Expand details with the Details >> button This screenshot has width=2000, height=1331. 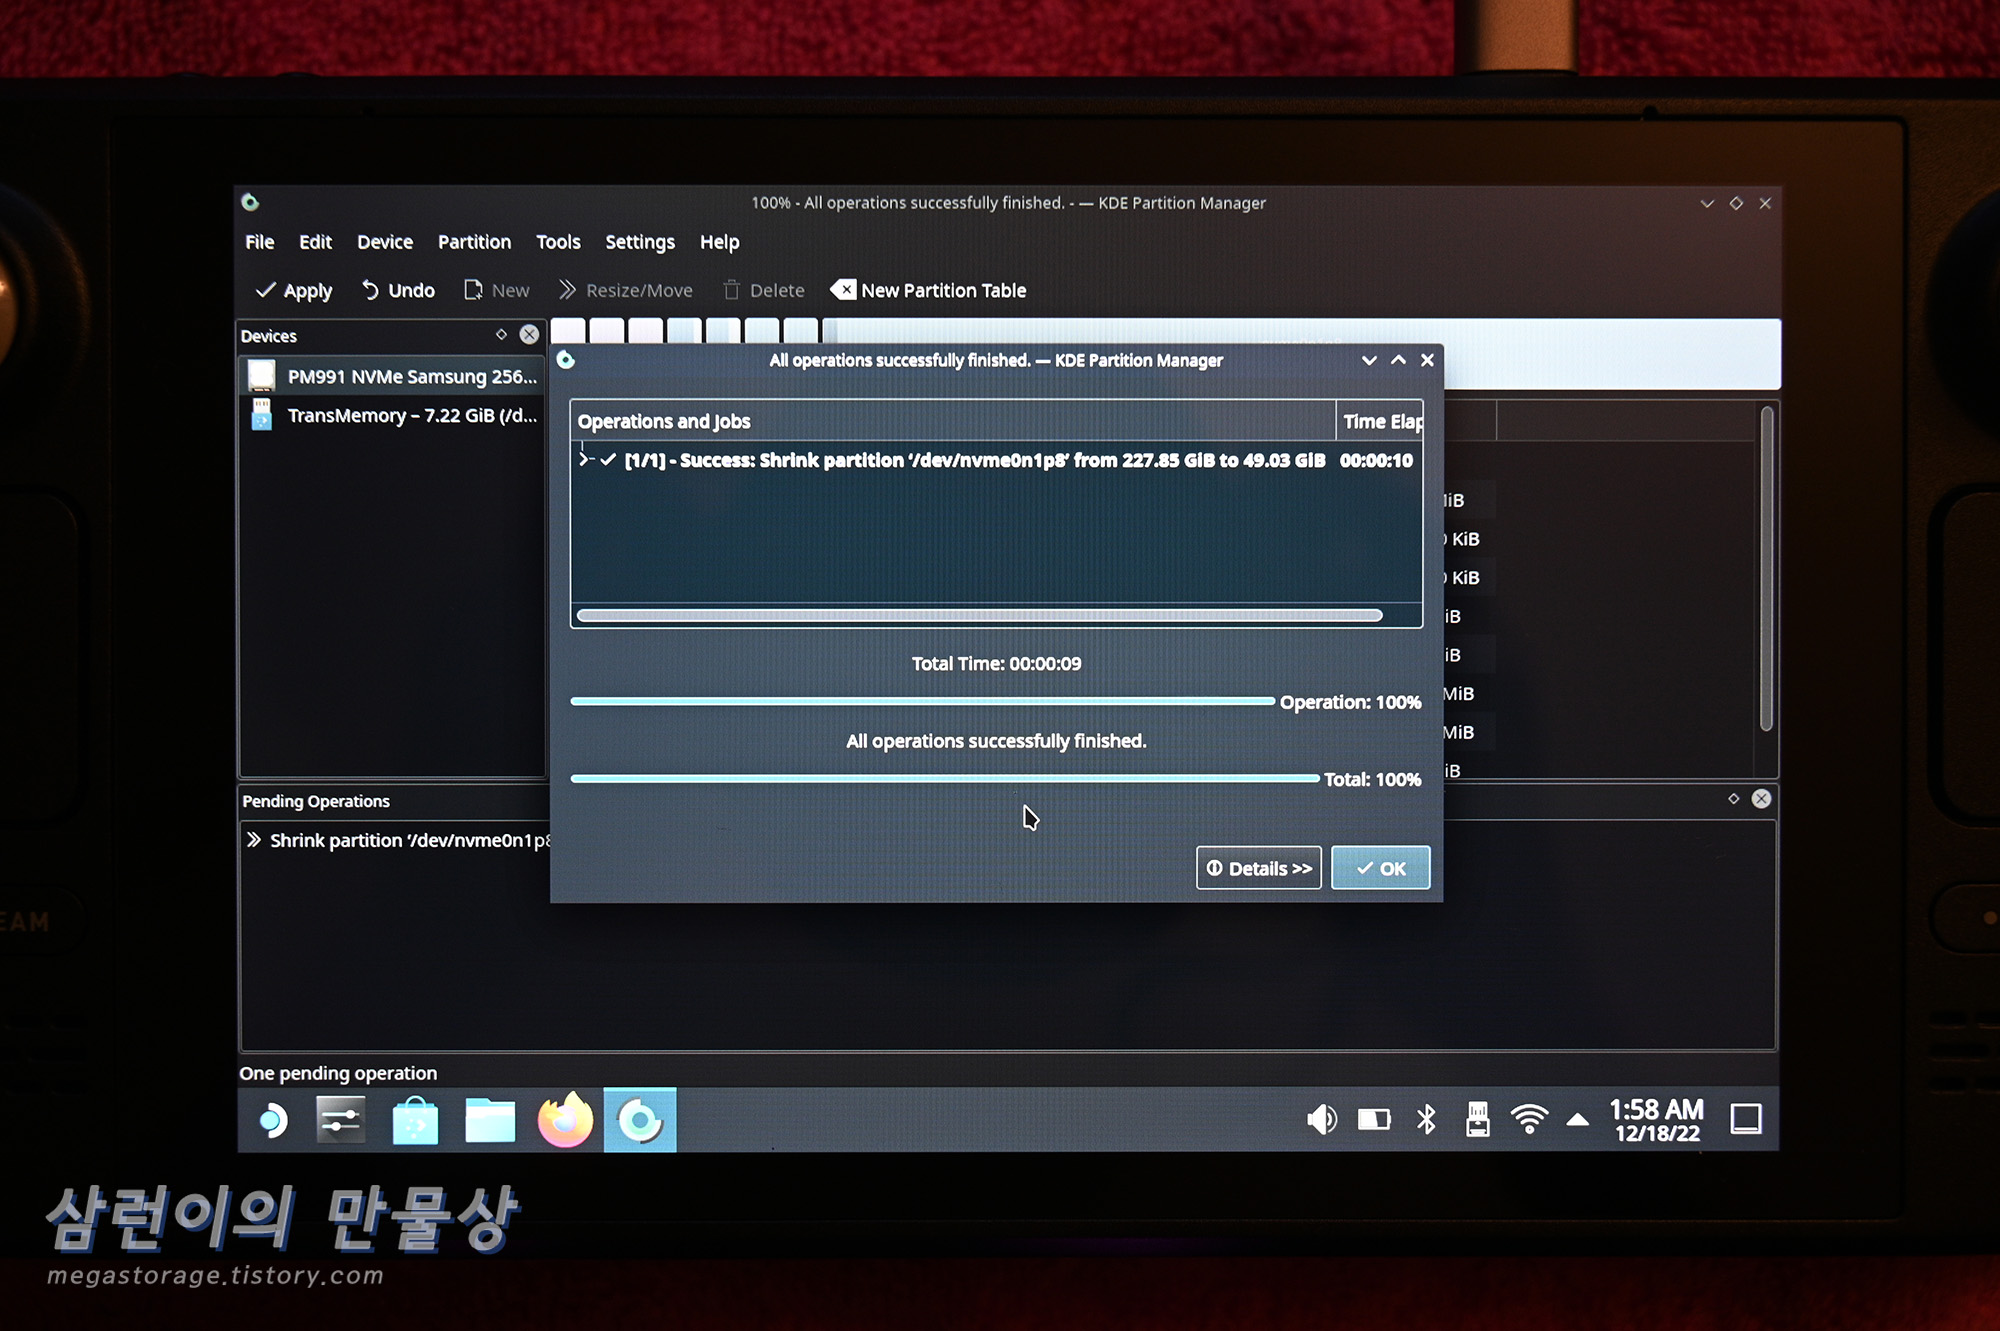1258,868
